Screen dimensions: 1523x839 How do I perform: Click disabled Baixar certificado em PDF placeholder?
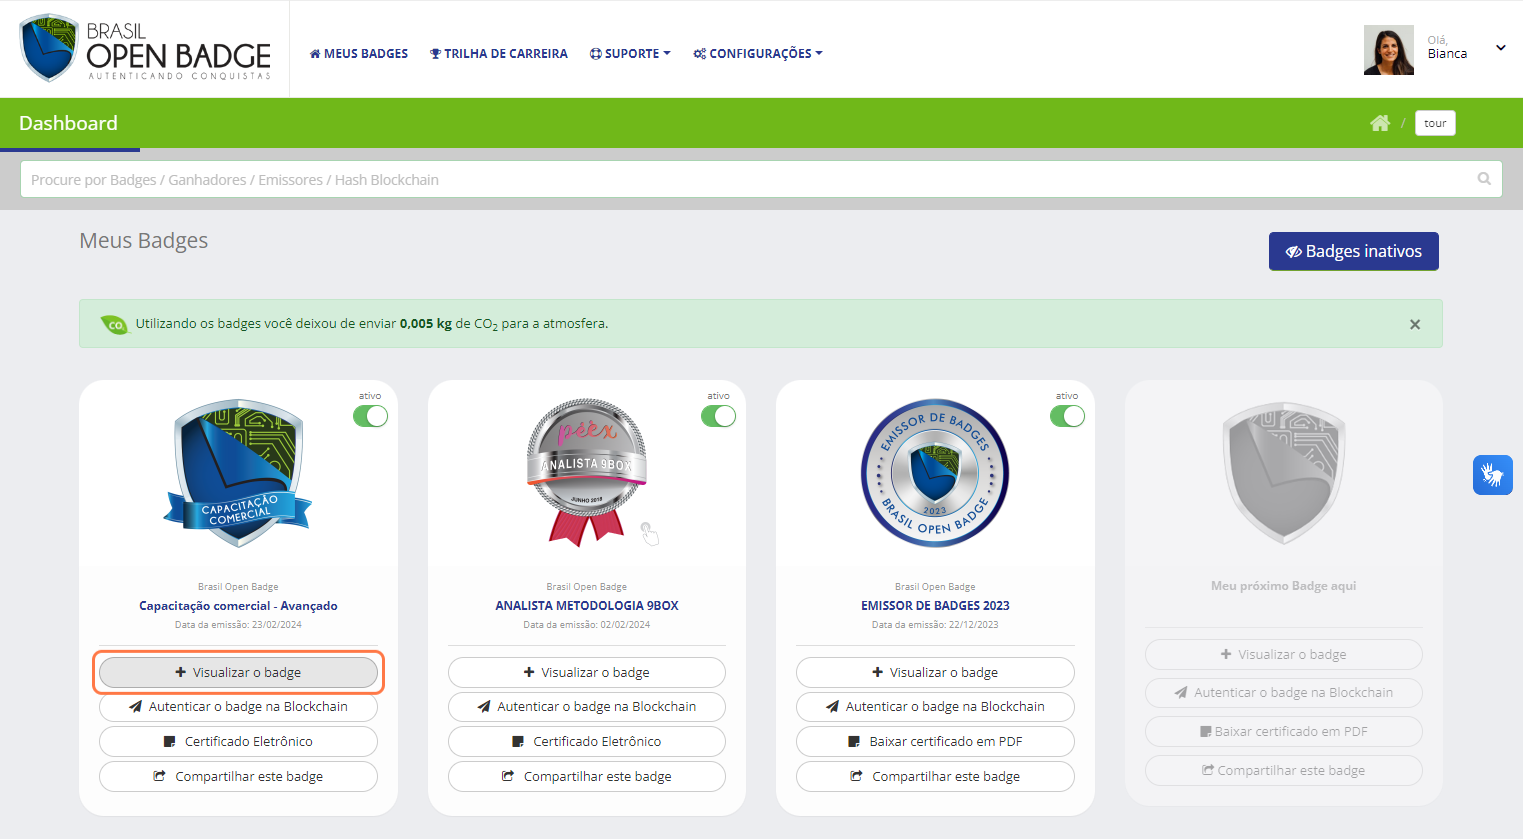[x=1284, y=731]
